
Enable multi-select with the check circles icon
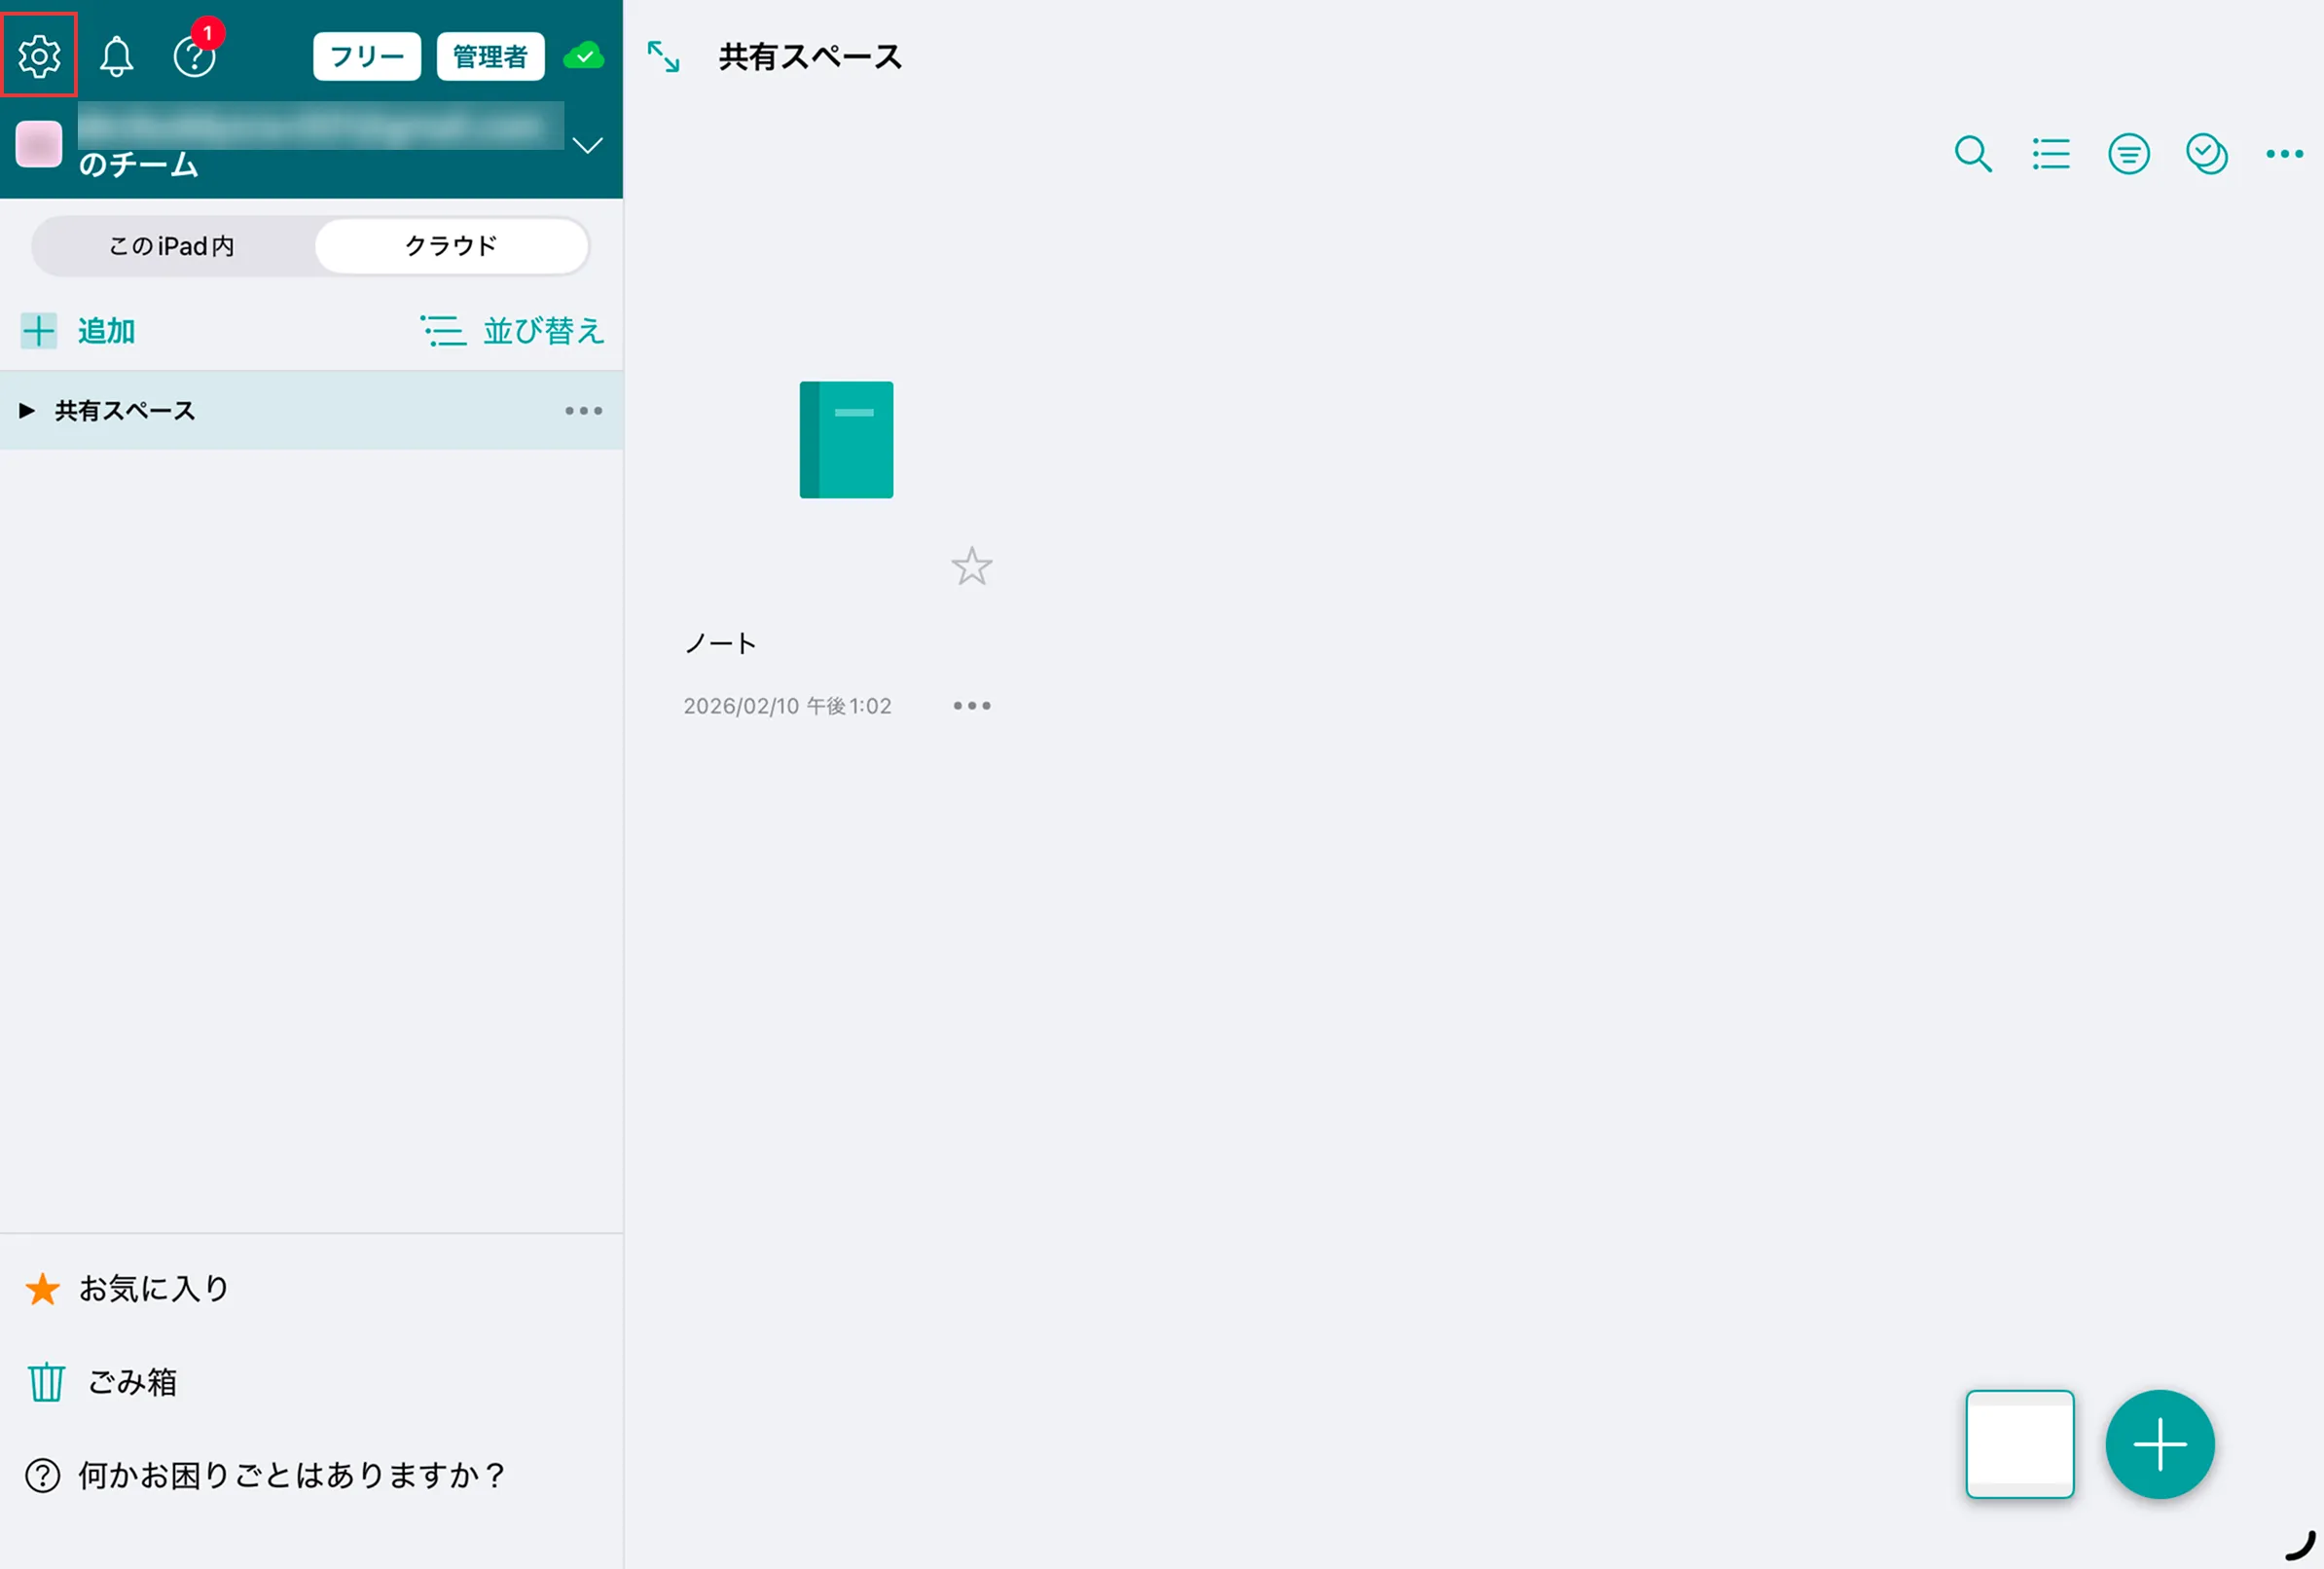click(2208, 154)
